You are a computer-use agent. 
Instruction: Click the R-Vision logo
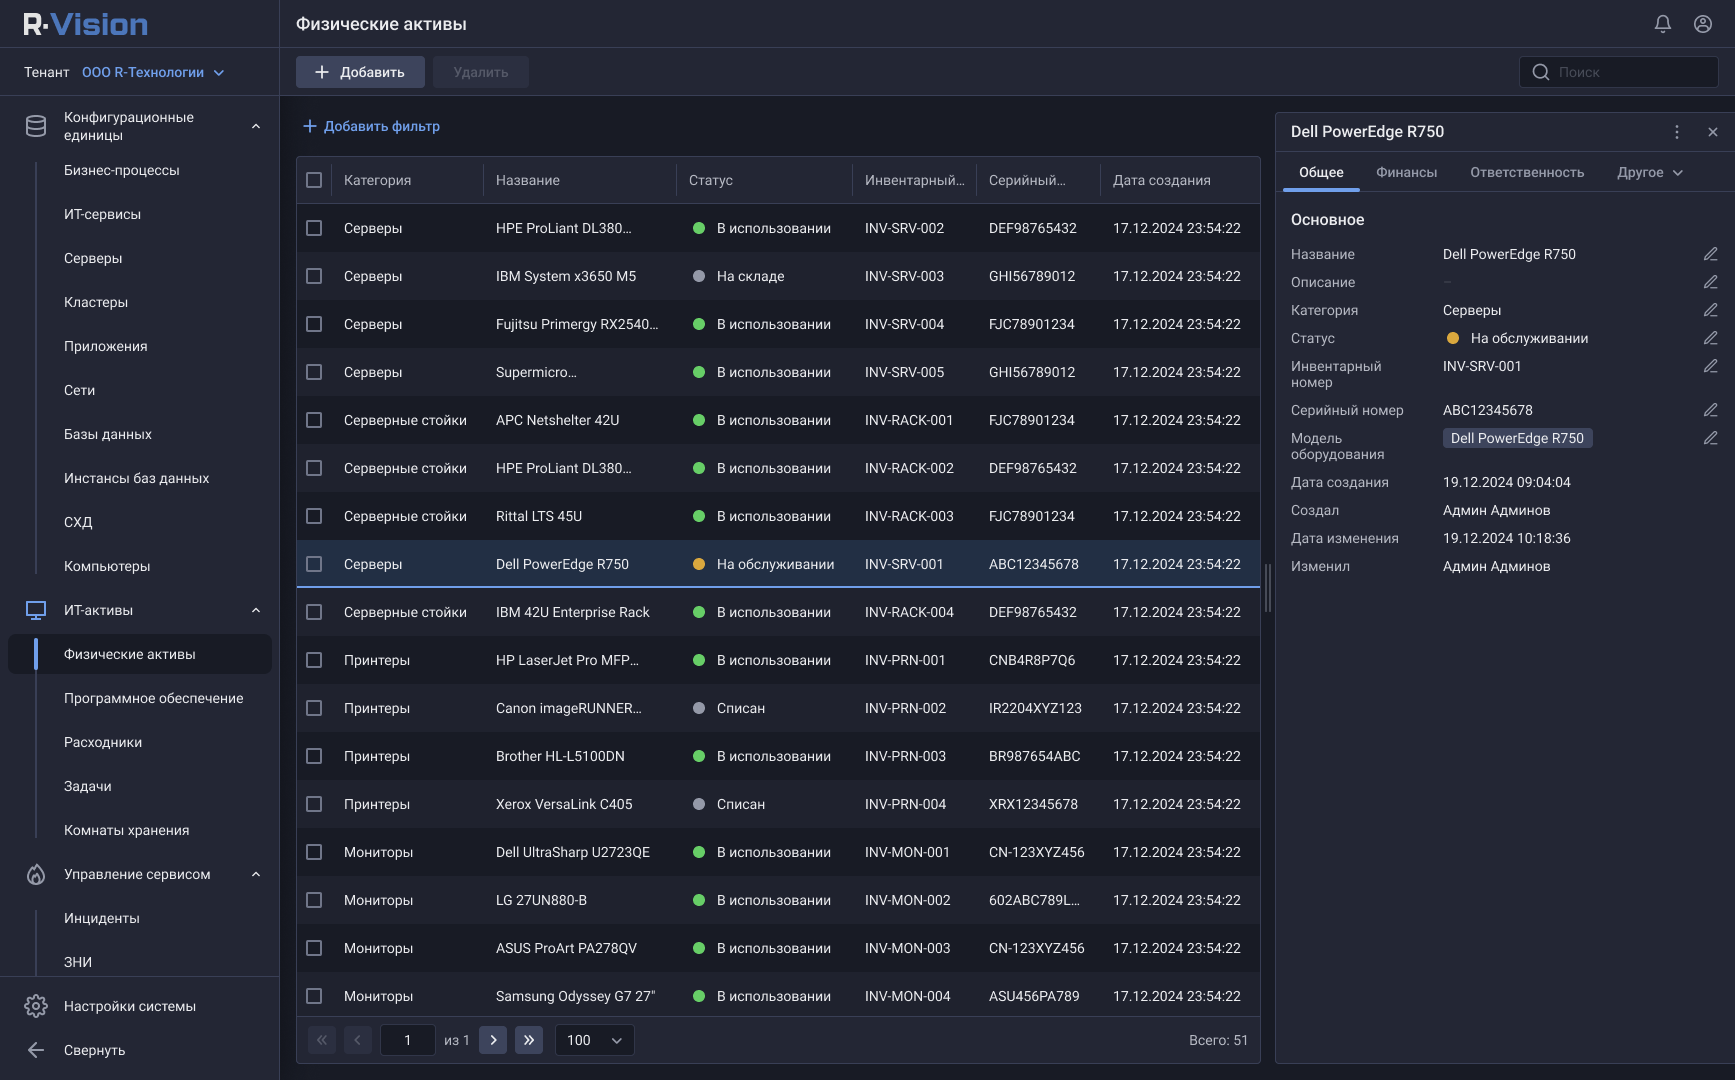86,24
